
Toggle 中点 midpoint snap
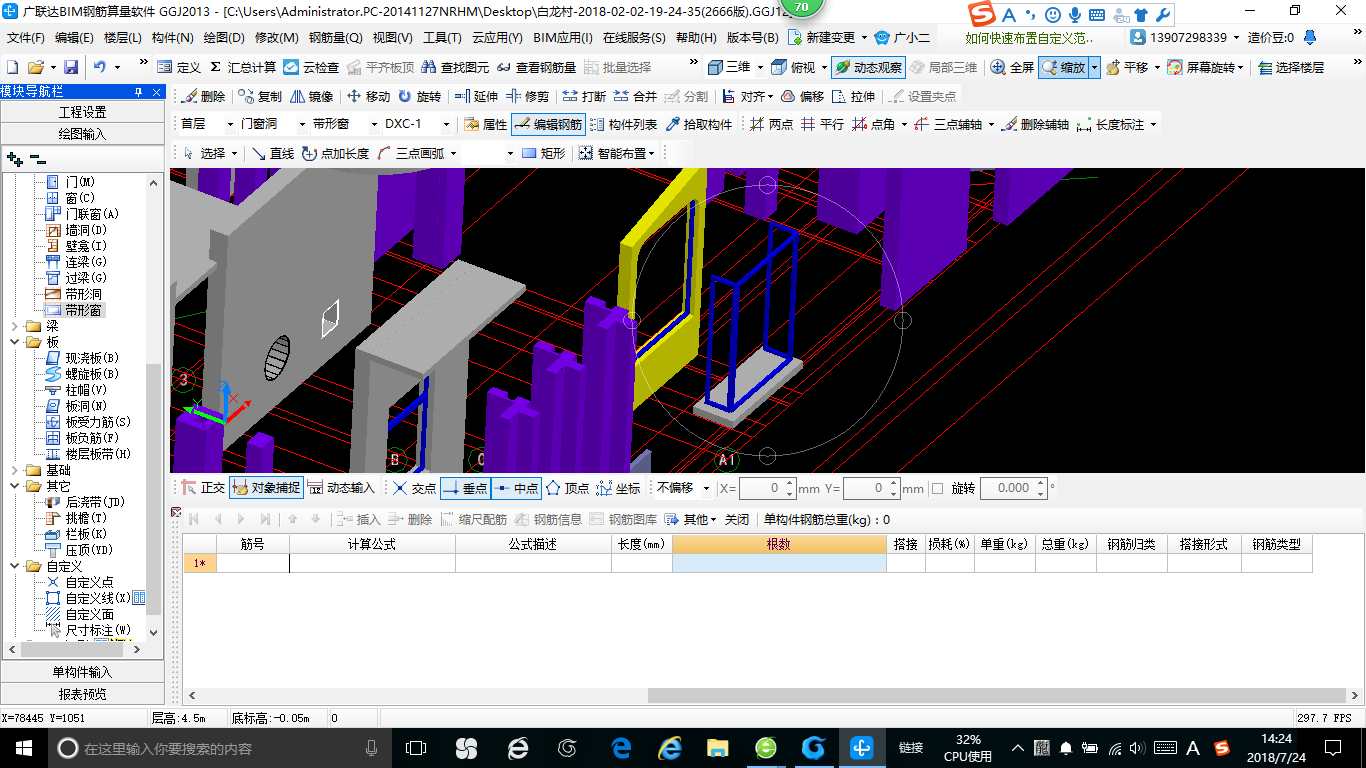[x=516, y=488]
